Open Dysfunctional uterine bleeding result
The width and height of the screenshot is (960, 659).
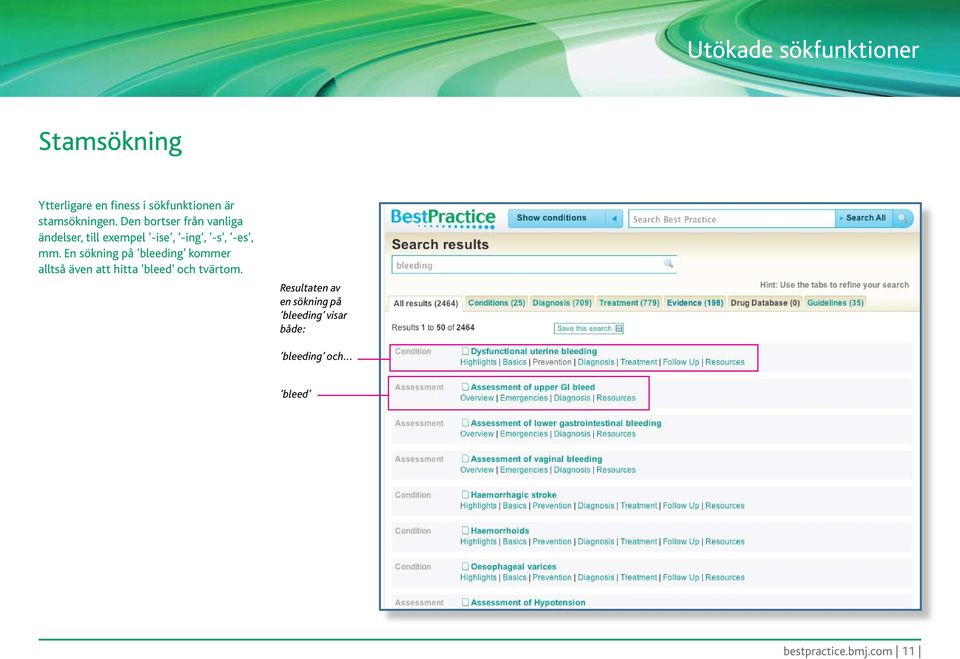[x=533, y=351]
